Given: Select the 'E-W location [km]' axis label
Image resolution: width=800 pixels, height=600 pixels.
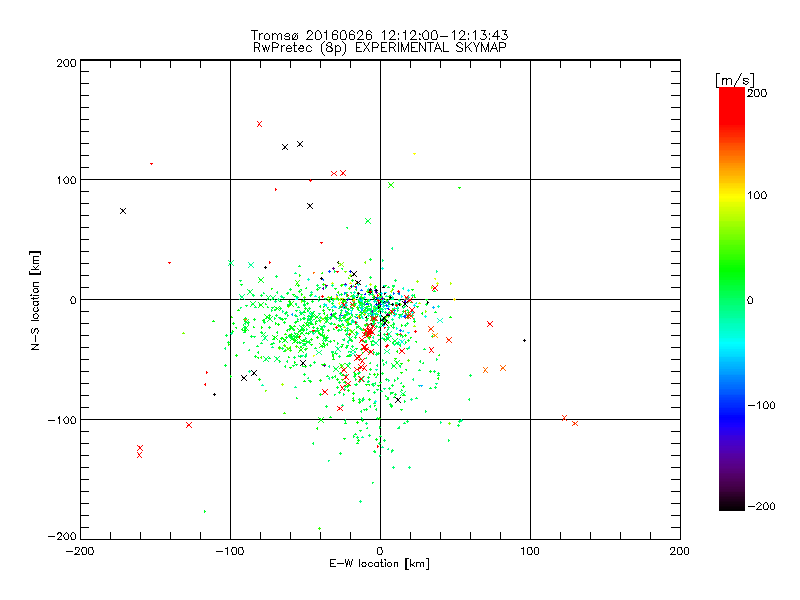Looking at the screenshot, I should tap(379, 563).
